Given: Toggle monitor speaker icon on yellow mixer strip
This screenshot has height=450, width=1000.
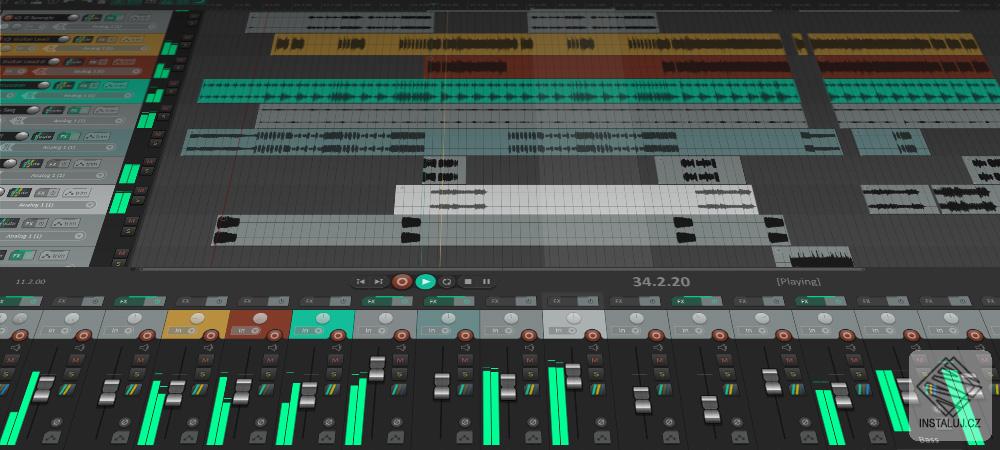Looking at the screenshot, I should [208, 348].
